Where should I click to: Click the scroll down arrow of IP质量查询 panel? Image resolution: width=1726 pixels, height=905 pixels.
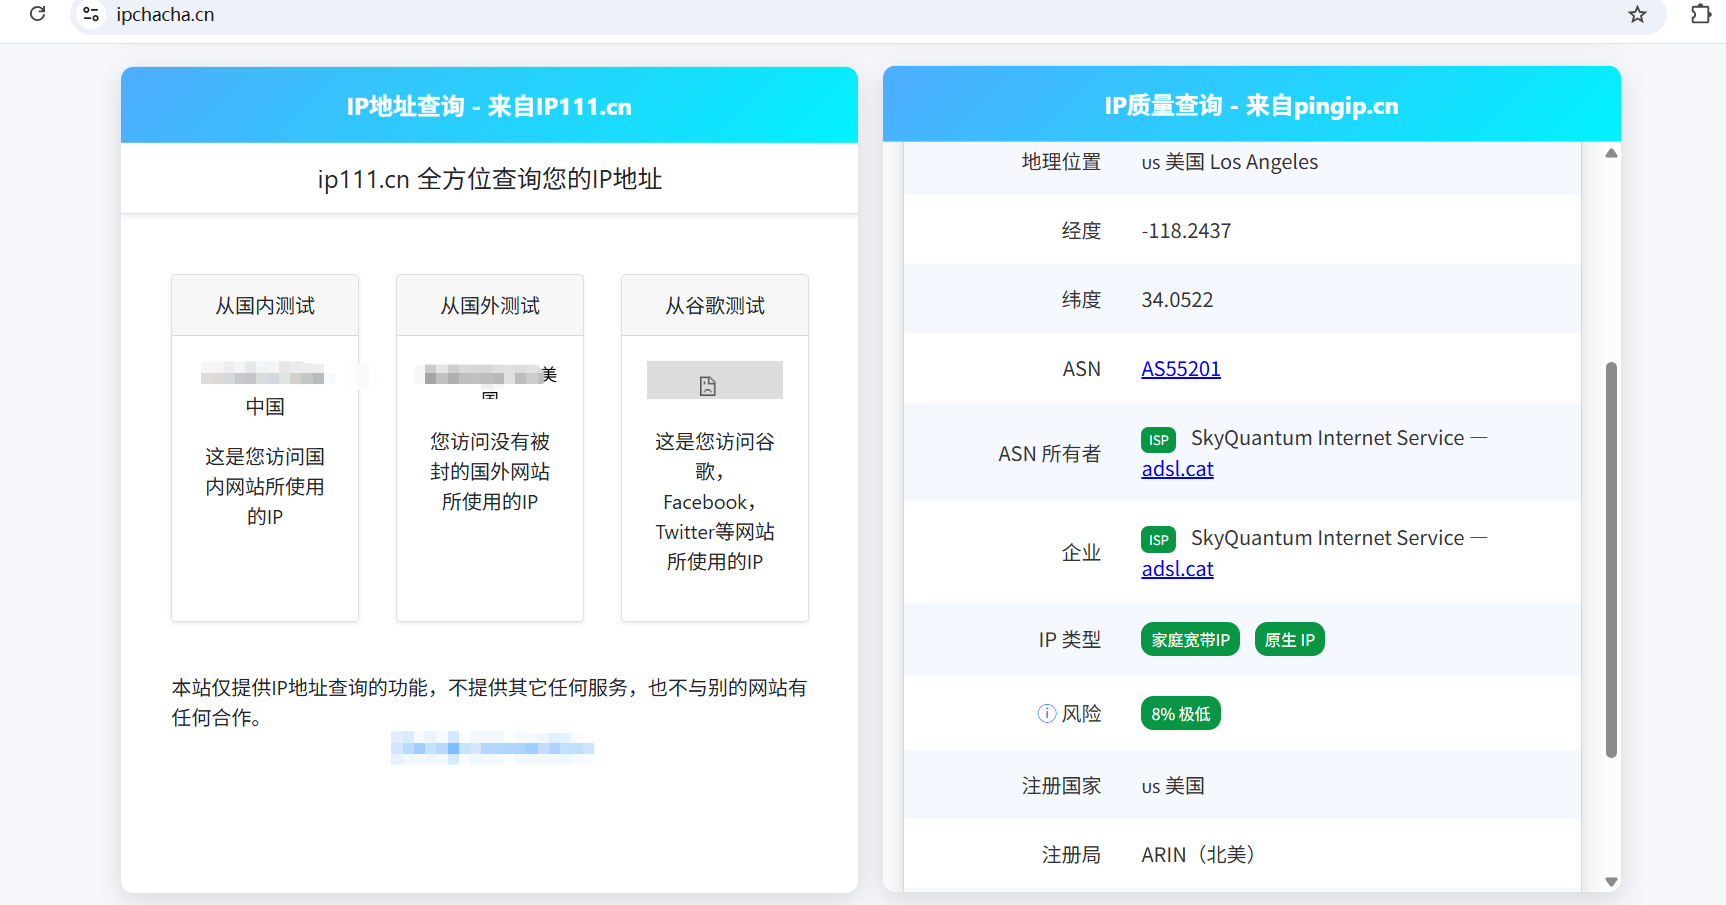tap(1611, 882)
